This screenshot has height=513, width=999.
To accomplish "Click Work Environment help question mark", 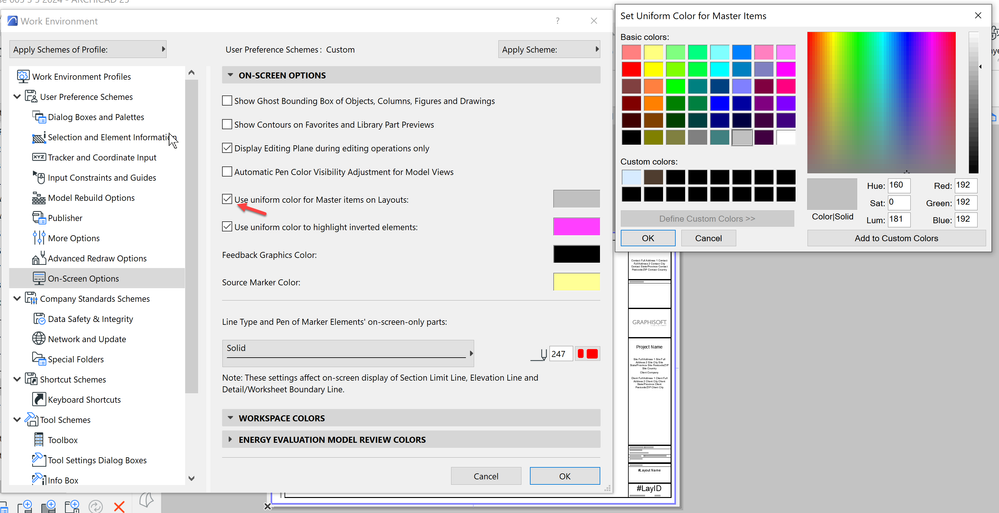I will click(x=558, y=20).
